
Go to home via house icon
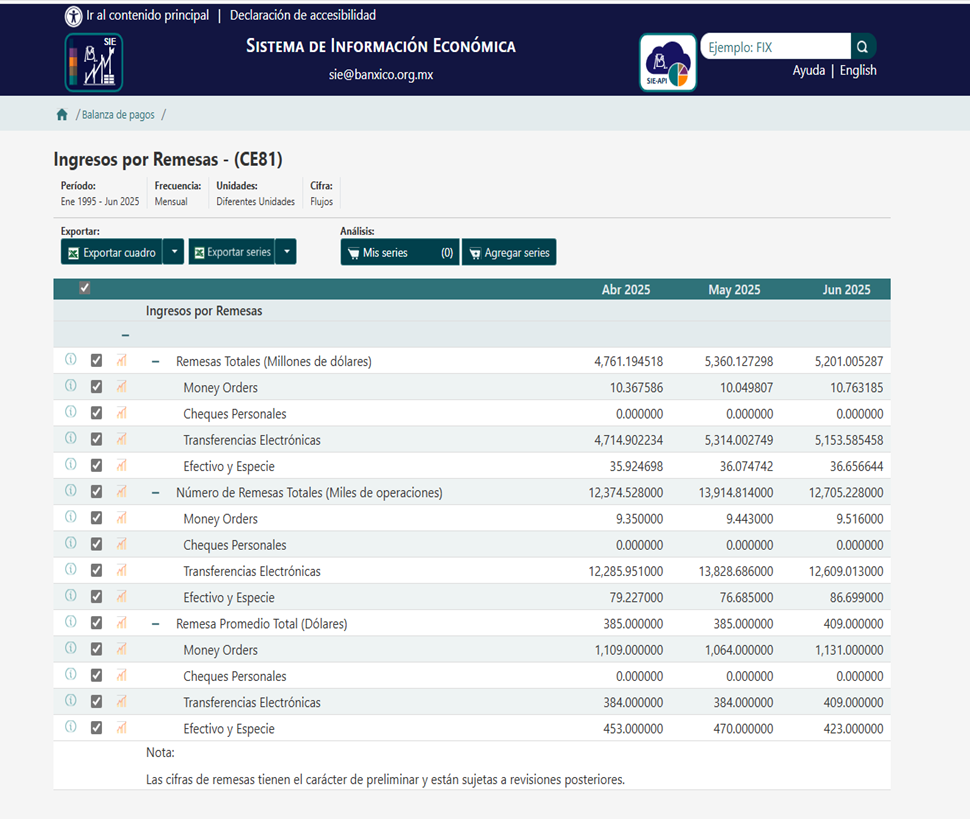(62, 115)
